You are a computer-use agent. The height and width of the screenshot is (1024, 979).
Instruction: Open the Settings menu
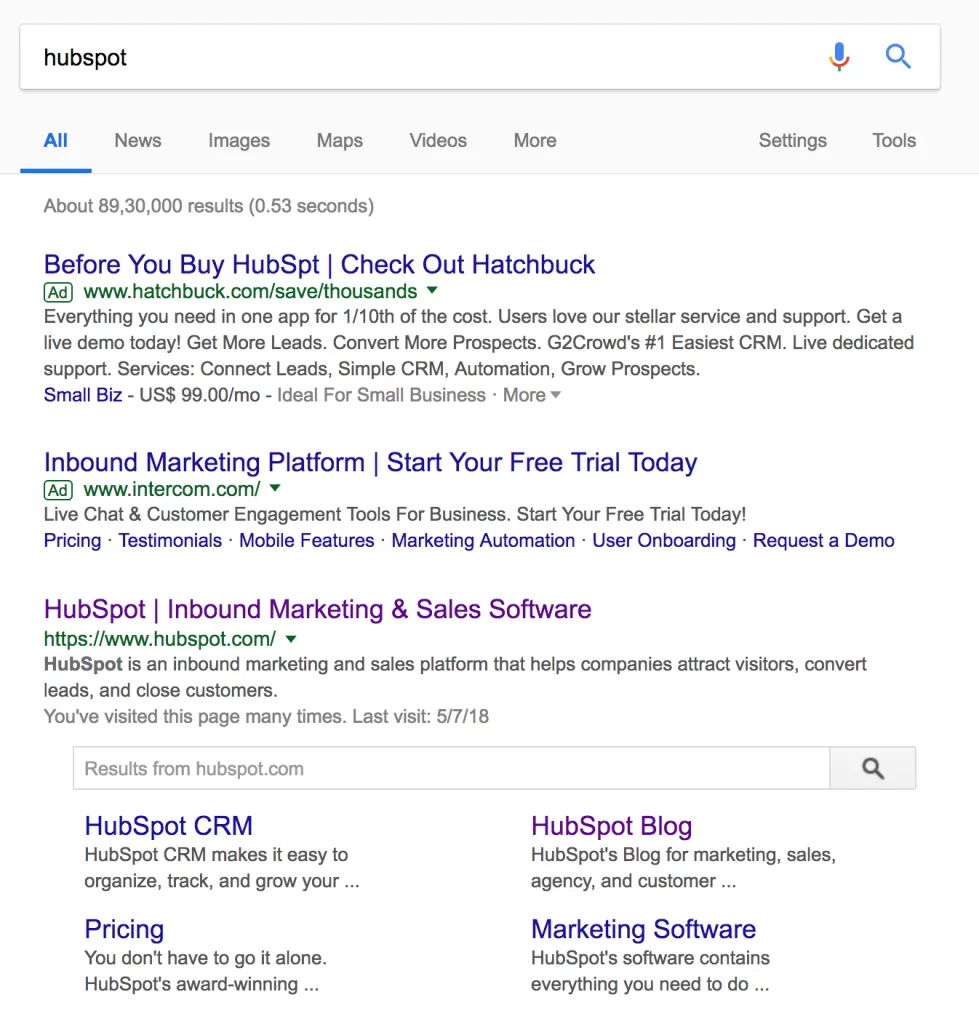tap(792, 141)
